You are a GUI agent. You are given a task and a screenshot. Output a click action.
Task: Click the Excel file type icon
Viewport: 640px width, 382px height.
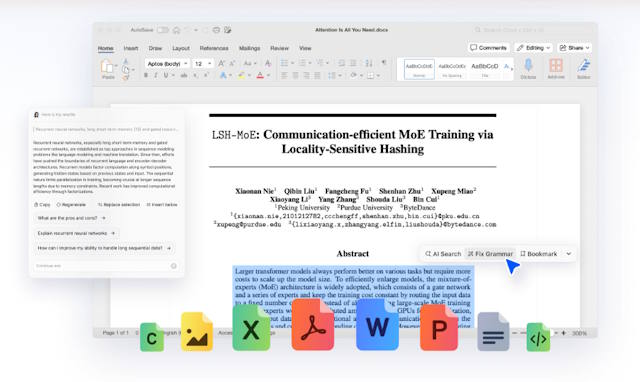[x=251, y=328]
